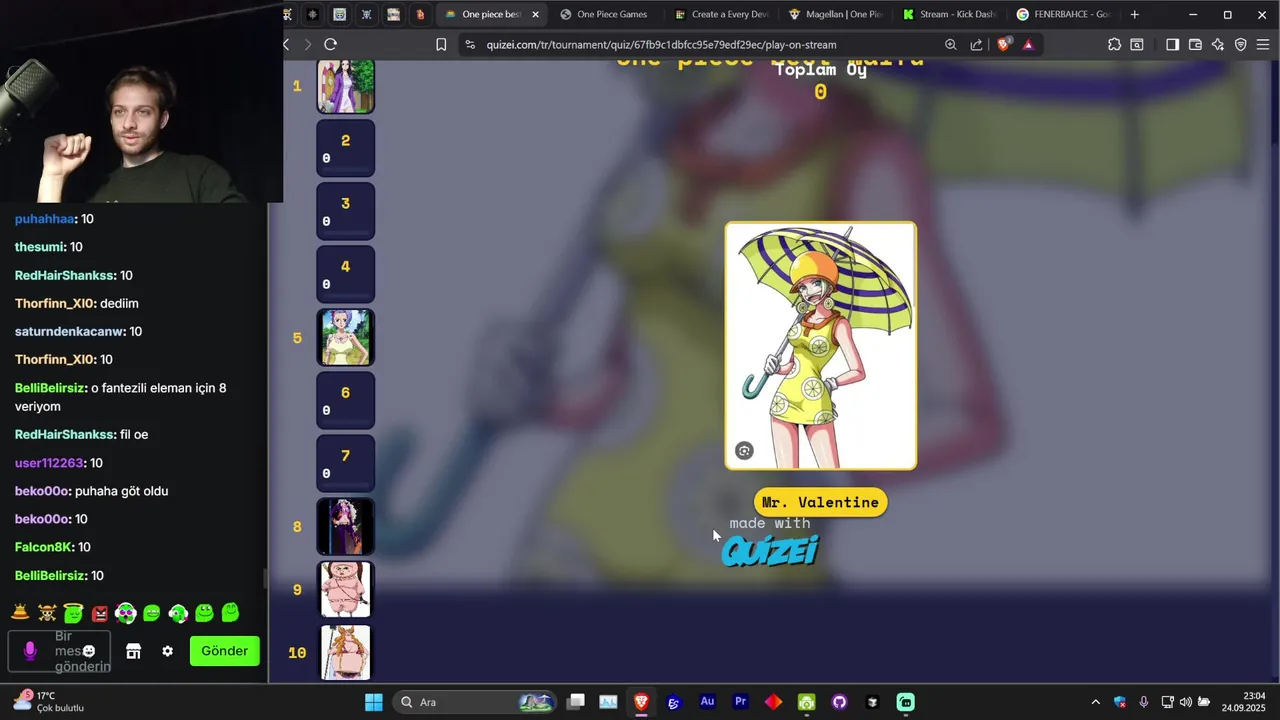
Task: Reload the current page
Action: pyautogui.click(x=331, y=44)
